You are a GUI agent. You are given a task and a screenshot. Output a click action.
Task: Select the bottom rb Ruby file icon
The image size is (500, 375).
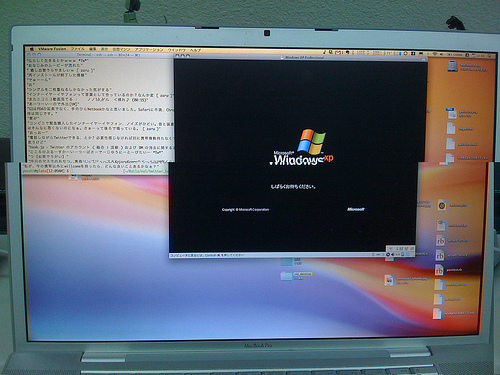tap(439, 270)
